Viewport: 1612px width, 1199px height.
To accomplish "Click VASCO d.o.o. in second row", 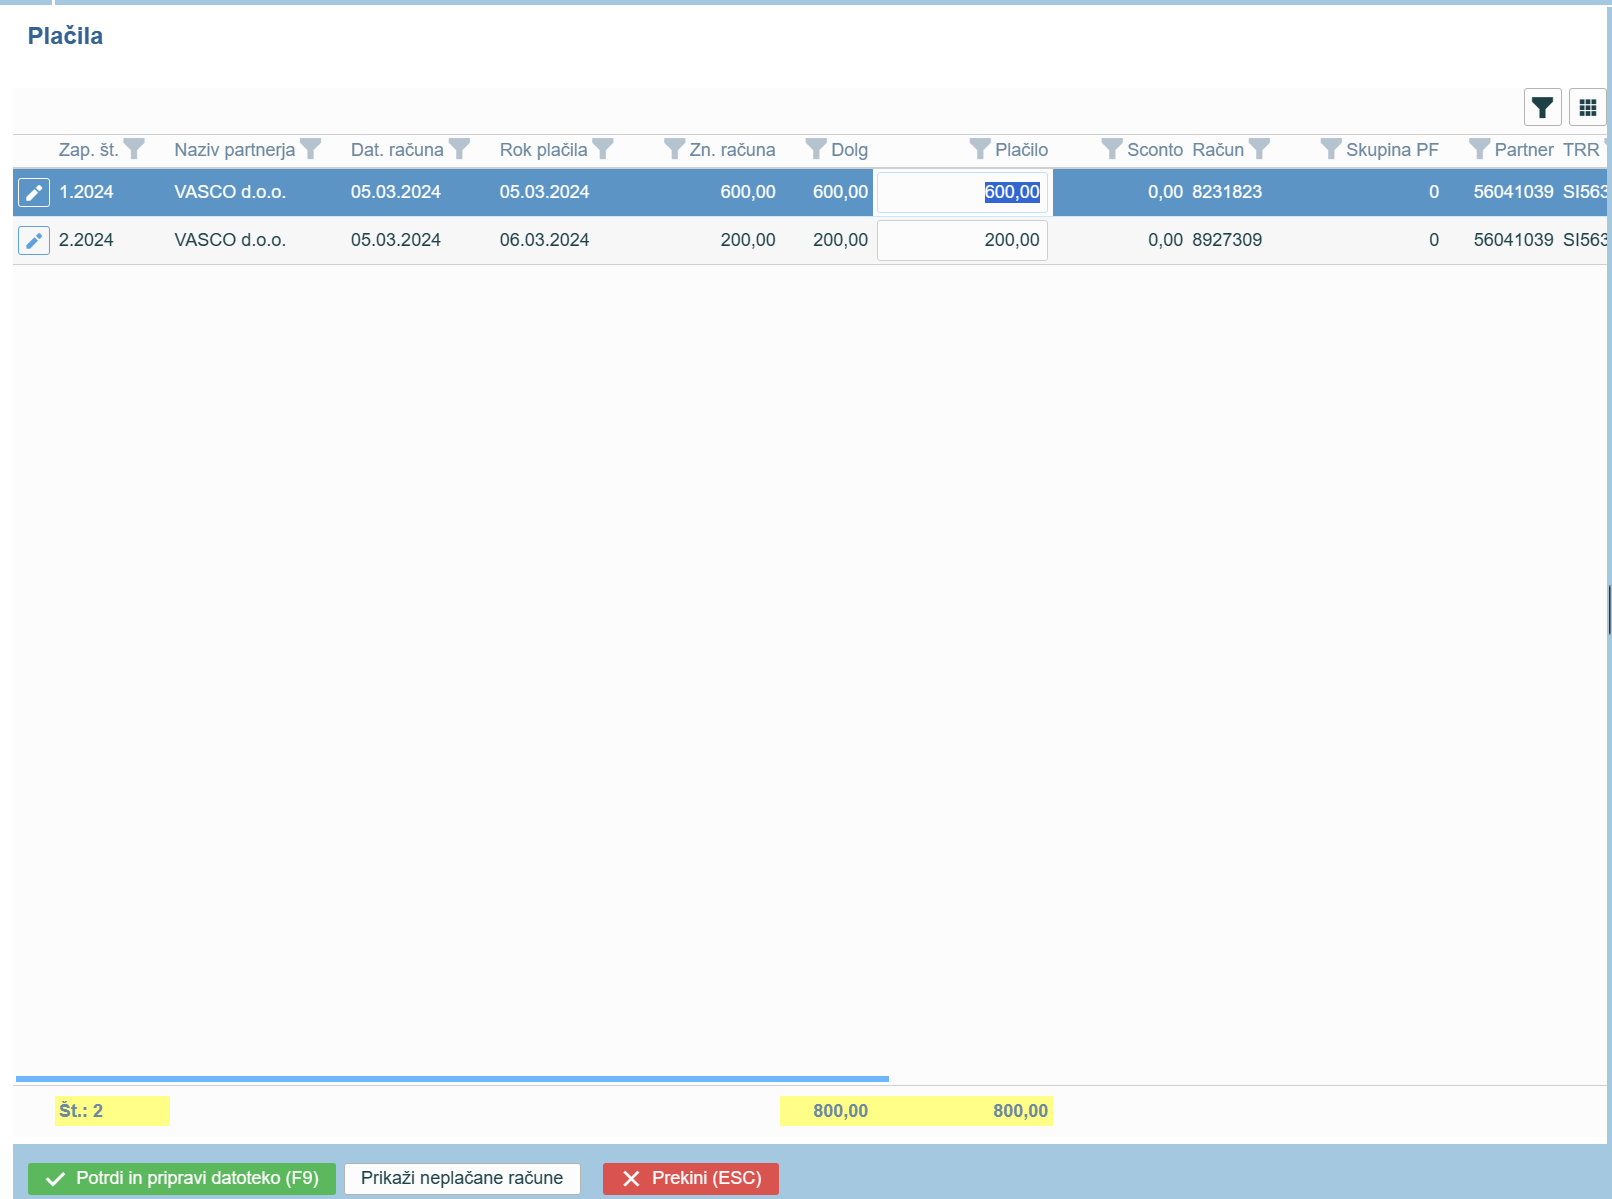I will (230, 240).
